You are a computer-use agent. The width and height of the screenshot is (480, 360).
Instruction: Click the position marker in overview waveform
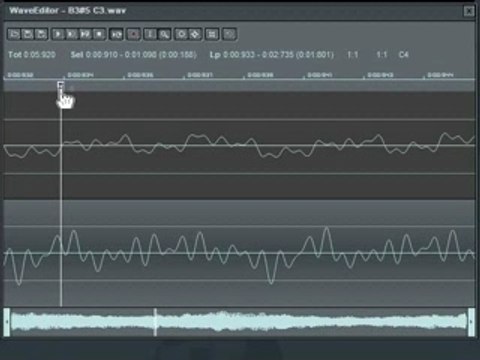(155, 322)
